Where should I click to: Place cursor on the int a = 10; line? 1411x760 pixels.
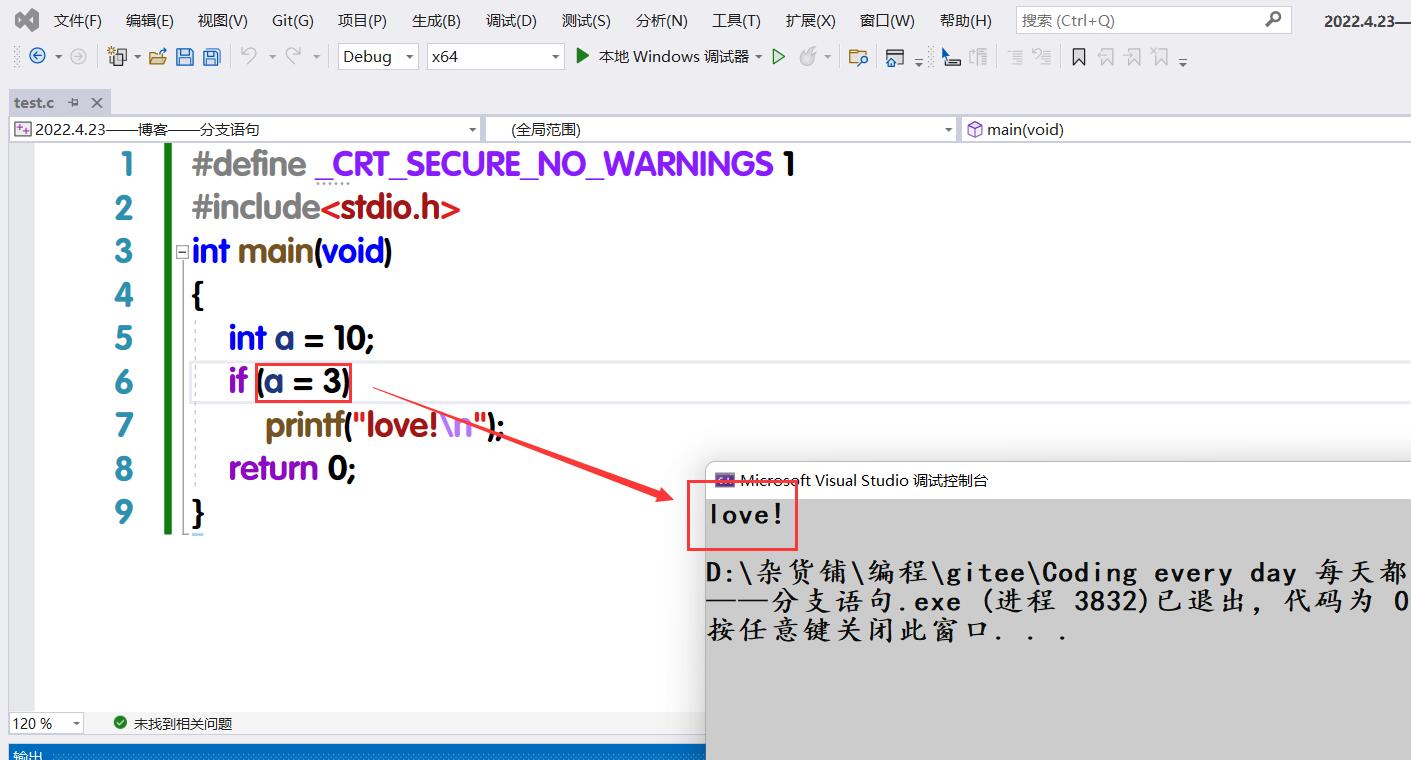click(301, 338)
